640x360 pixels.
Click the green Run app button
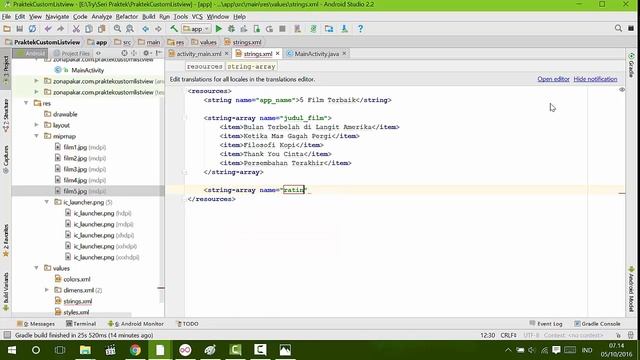(x=219, y=29)
